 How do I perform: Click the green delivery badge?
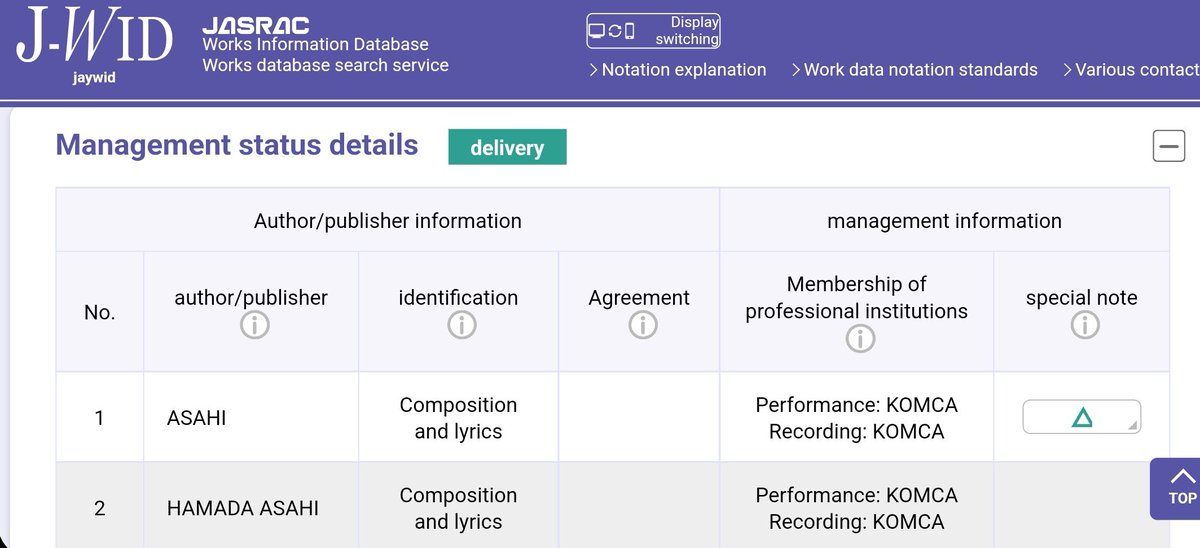[507, 147]
